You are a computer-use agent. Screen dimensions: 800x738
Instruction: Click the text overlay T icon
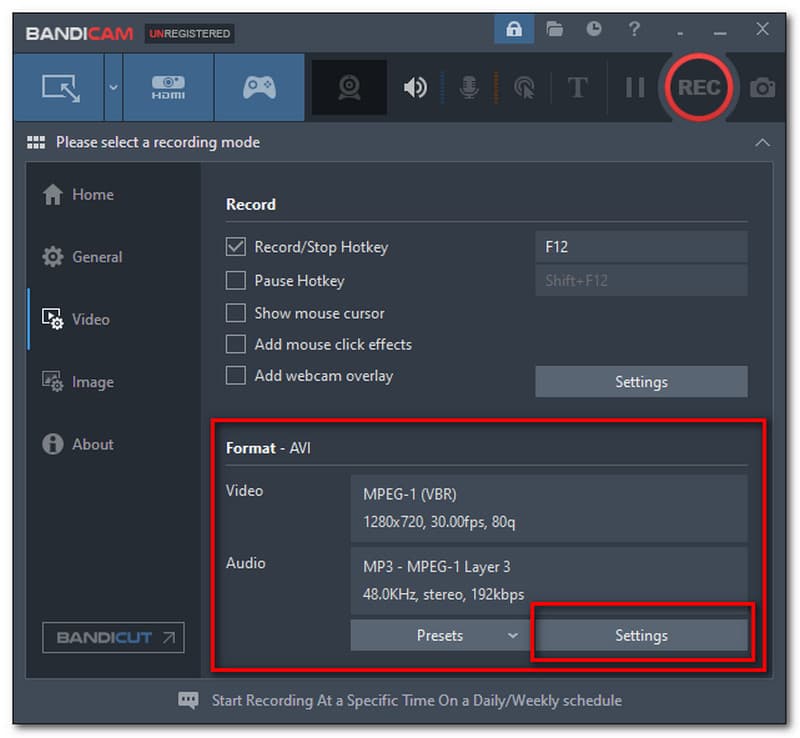[577, 88]
